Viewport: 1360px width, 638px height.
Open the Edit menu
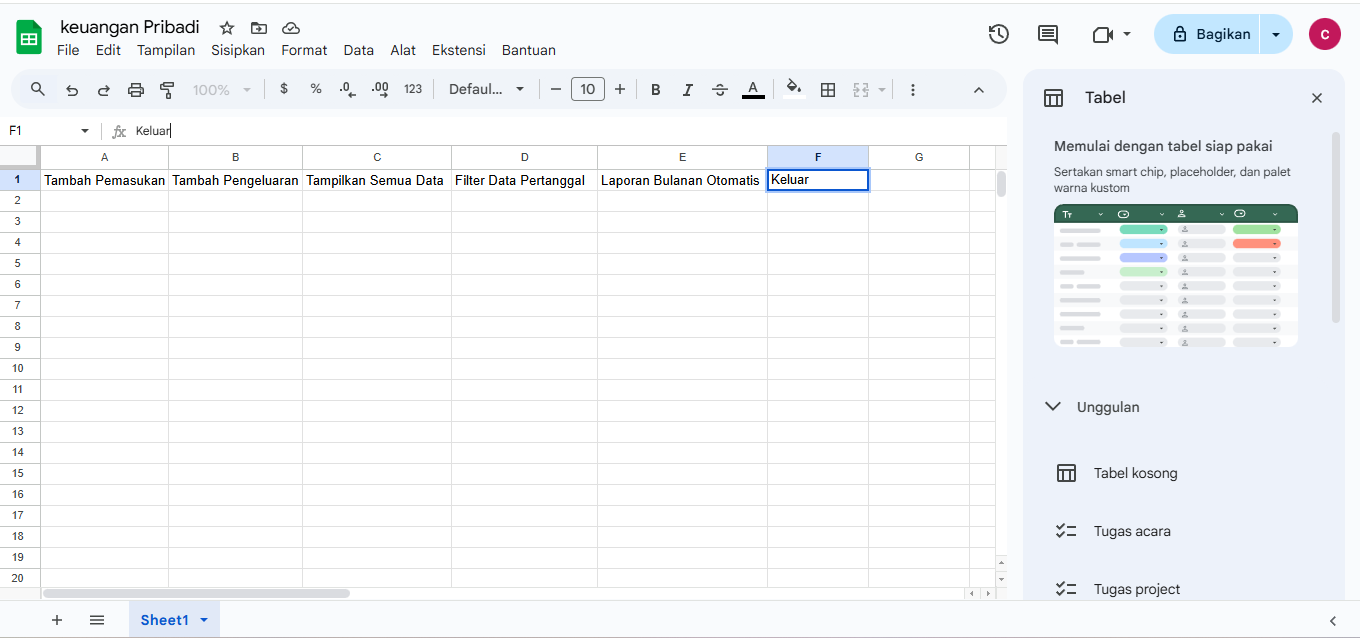pyautogui.click(x=108, y=50)
